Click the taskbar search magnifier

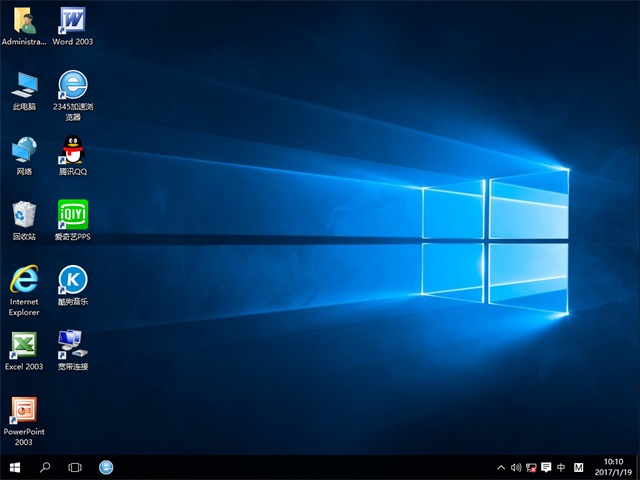[45, 467]
